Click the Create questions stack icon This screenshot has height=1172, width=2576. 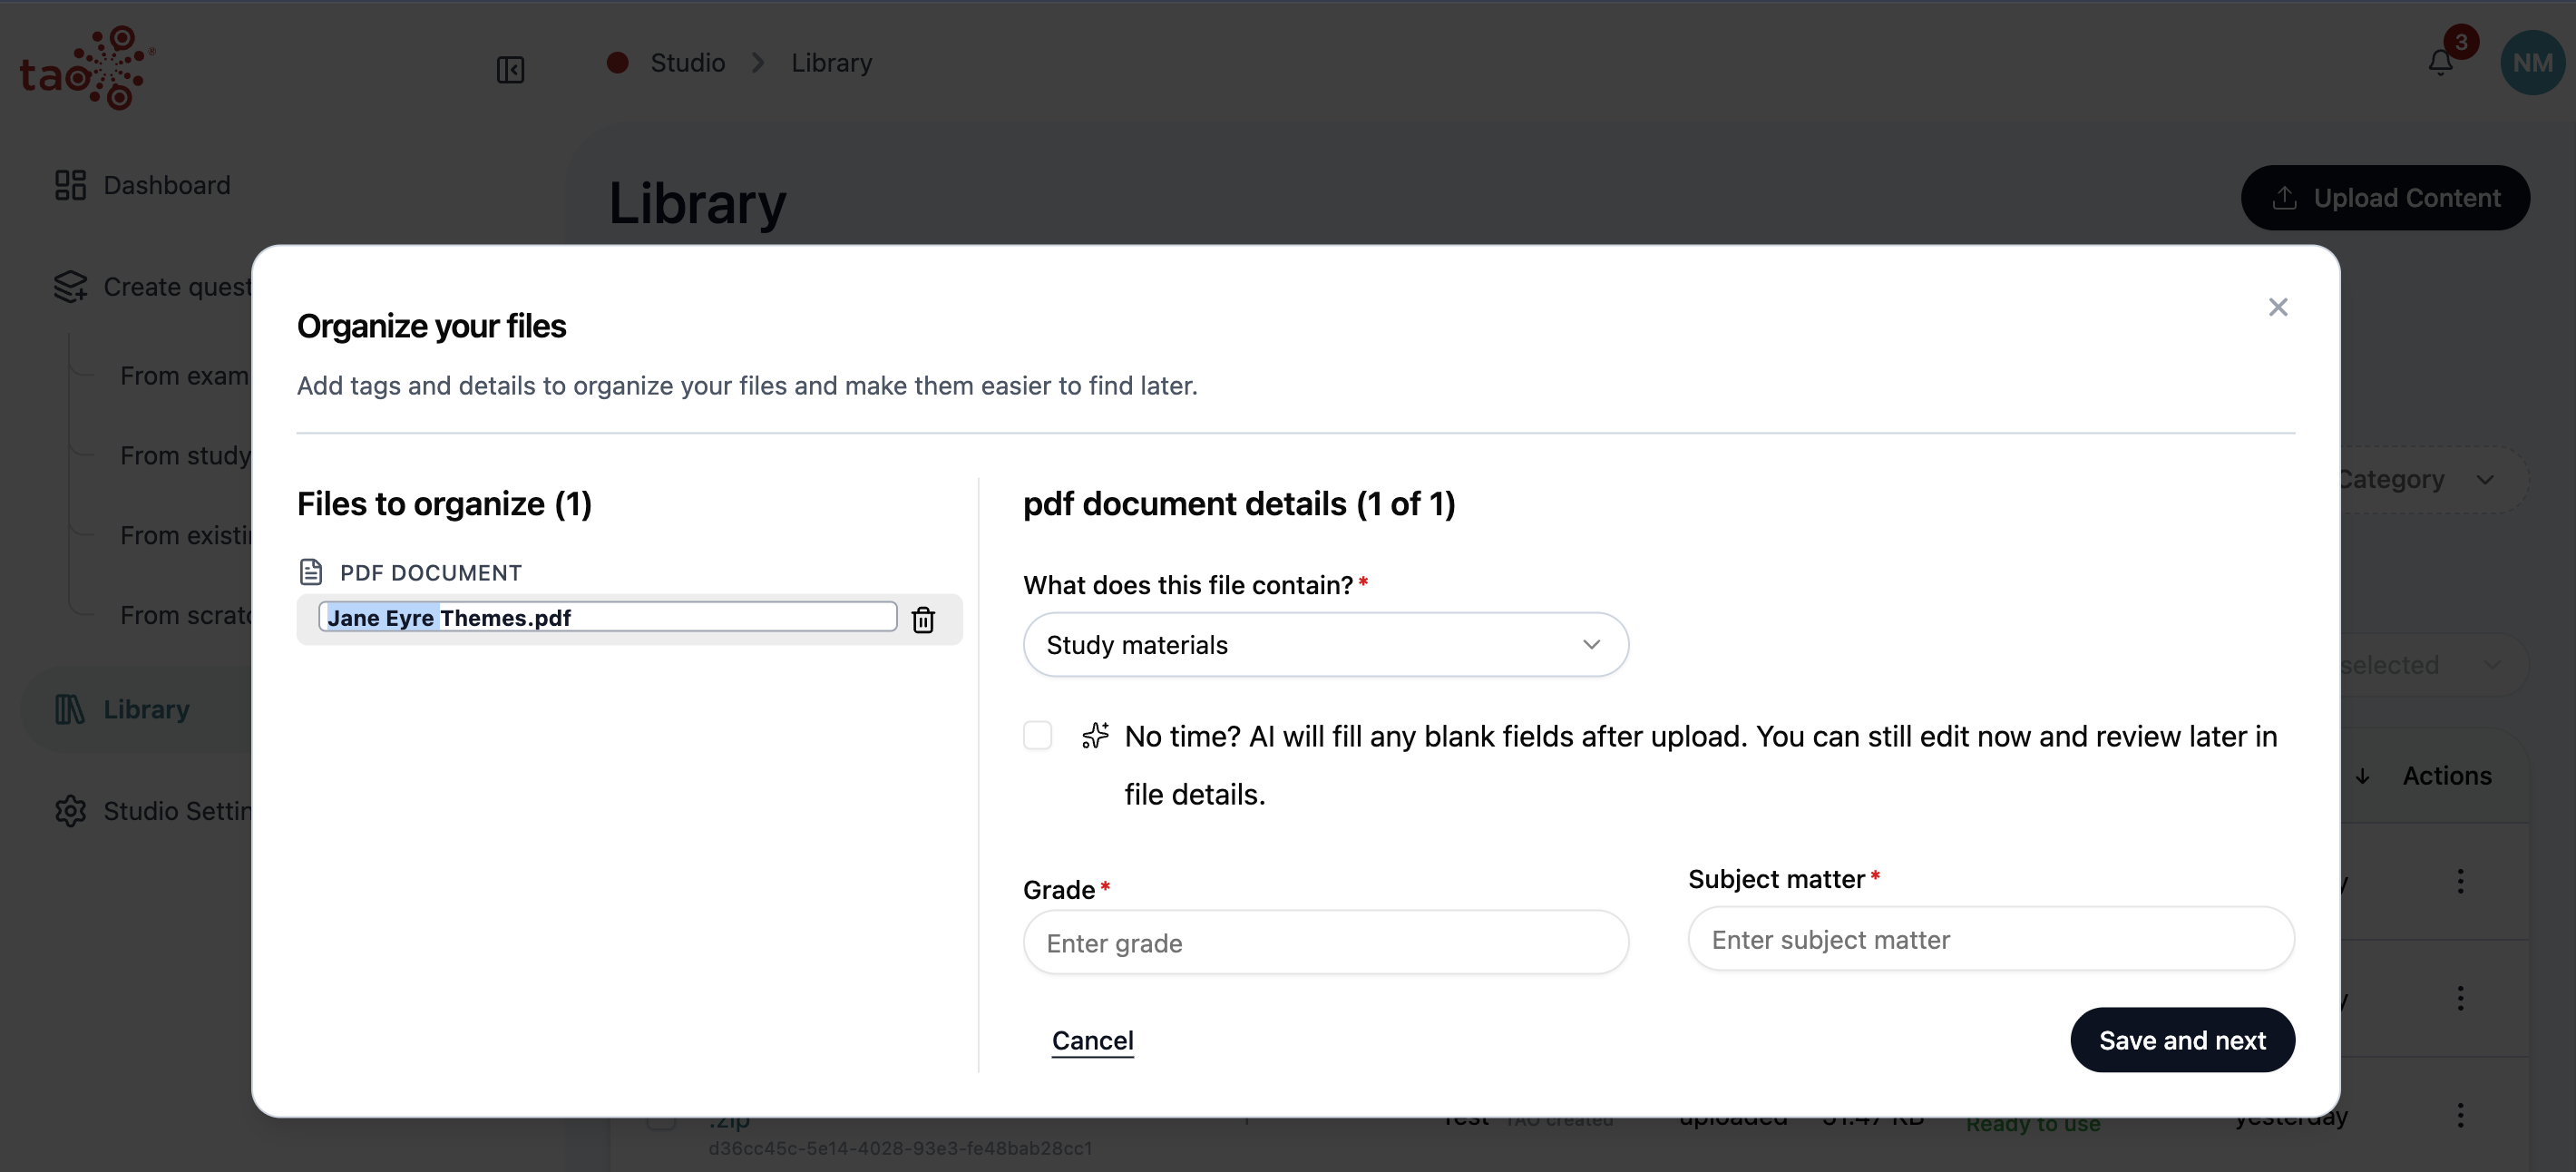[70, 286]
